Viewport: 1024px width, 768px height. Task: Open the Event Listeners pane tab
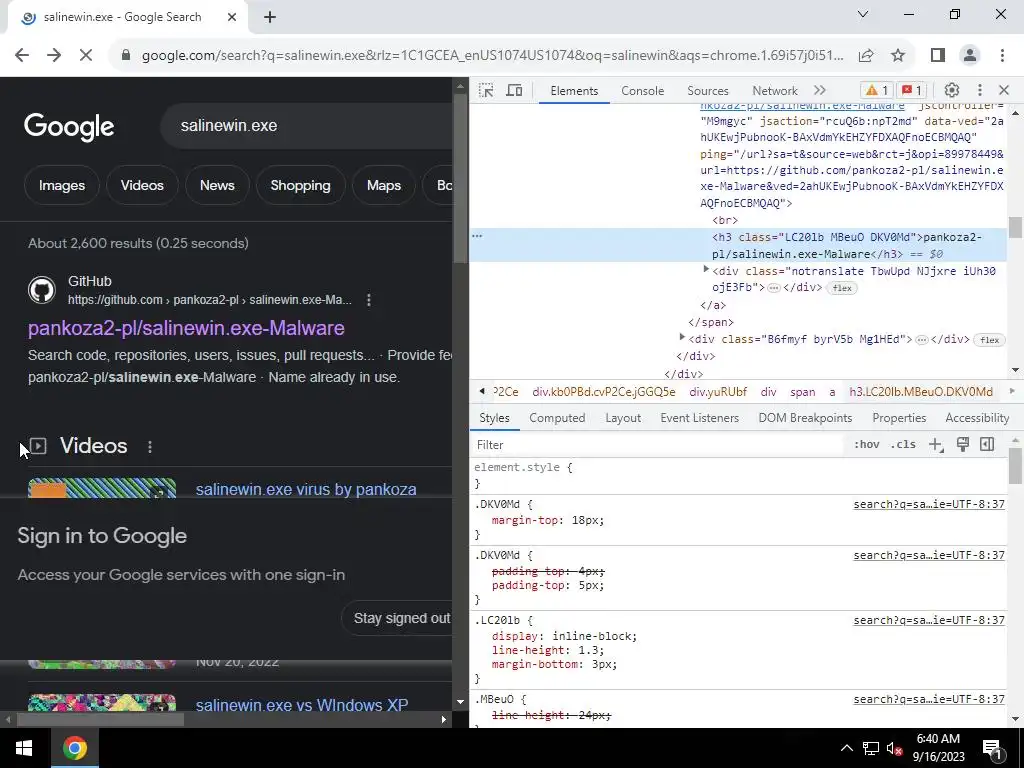(x=699, y=418)
